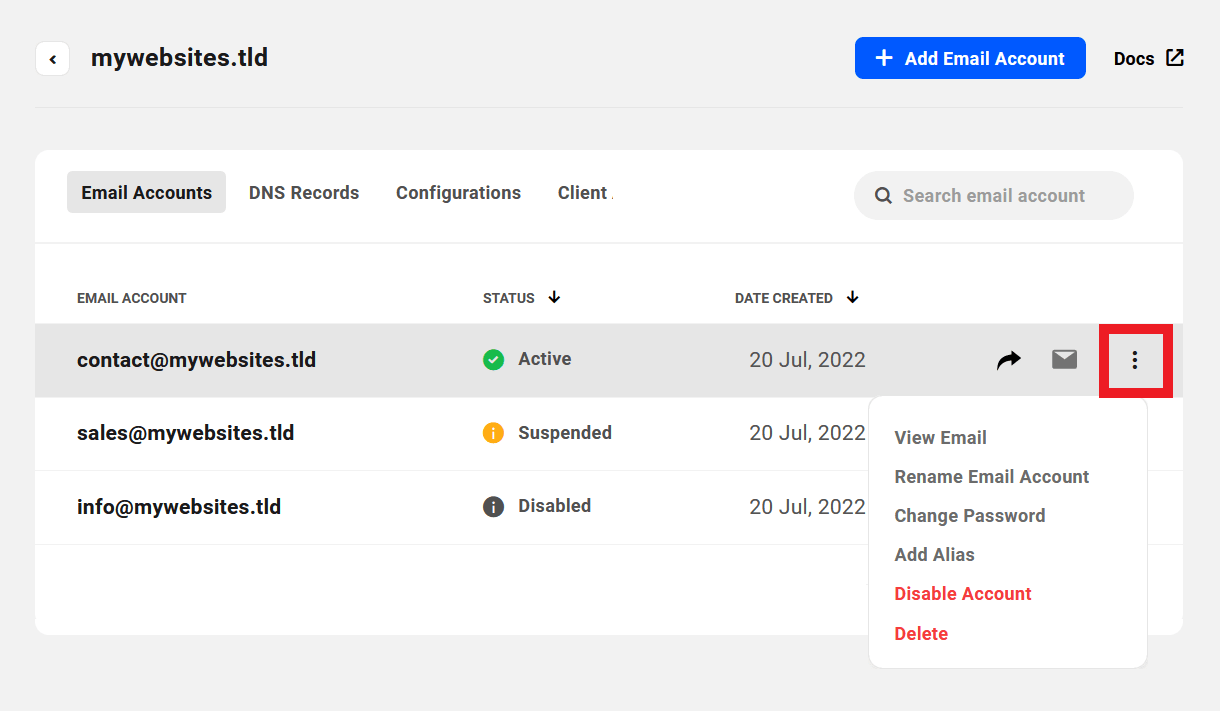This screenshot has width=1220, height=711.
Task: Click the Email Account column header
Action: 132,298
